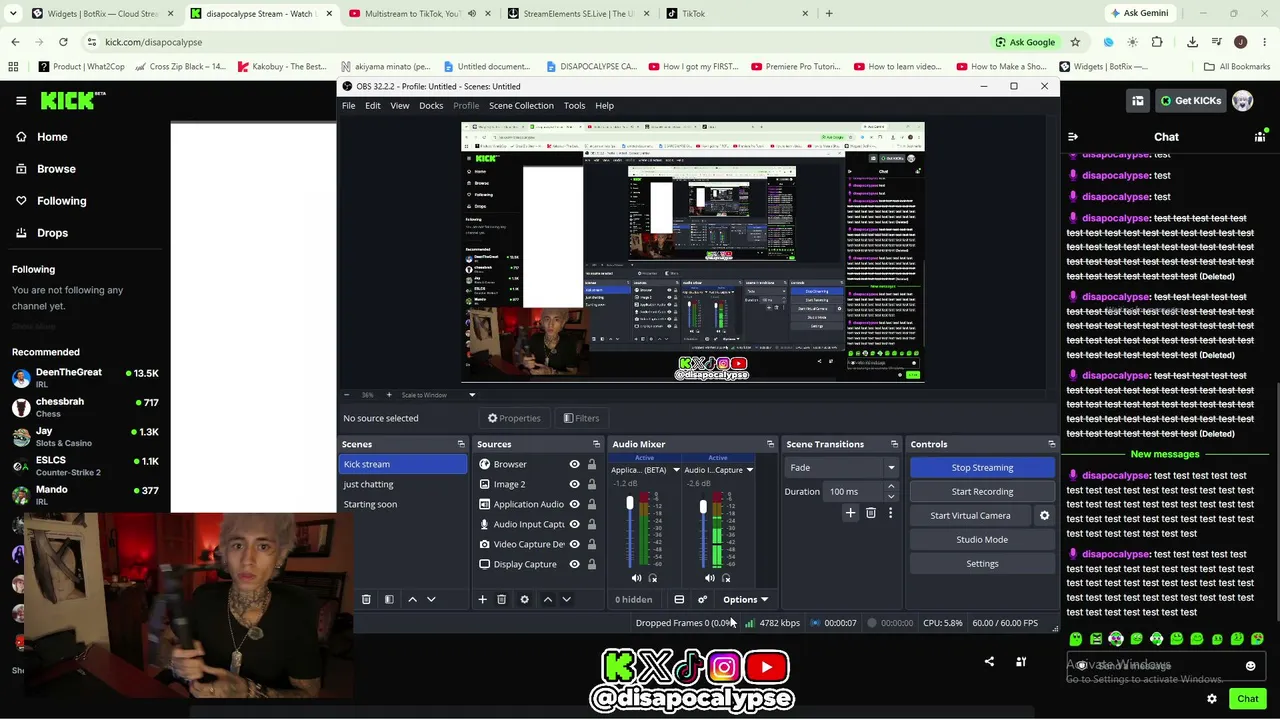The image size is (1280, 720).
Task: Open the OBS File menu
Action: 349,105
